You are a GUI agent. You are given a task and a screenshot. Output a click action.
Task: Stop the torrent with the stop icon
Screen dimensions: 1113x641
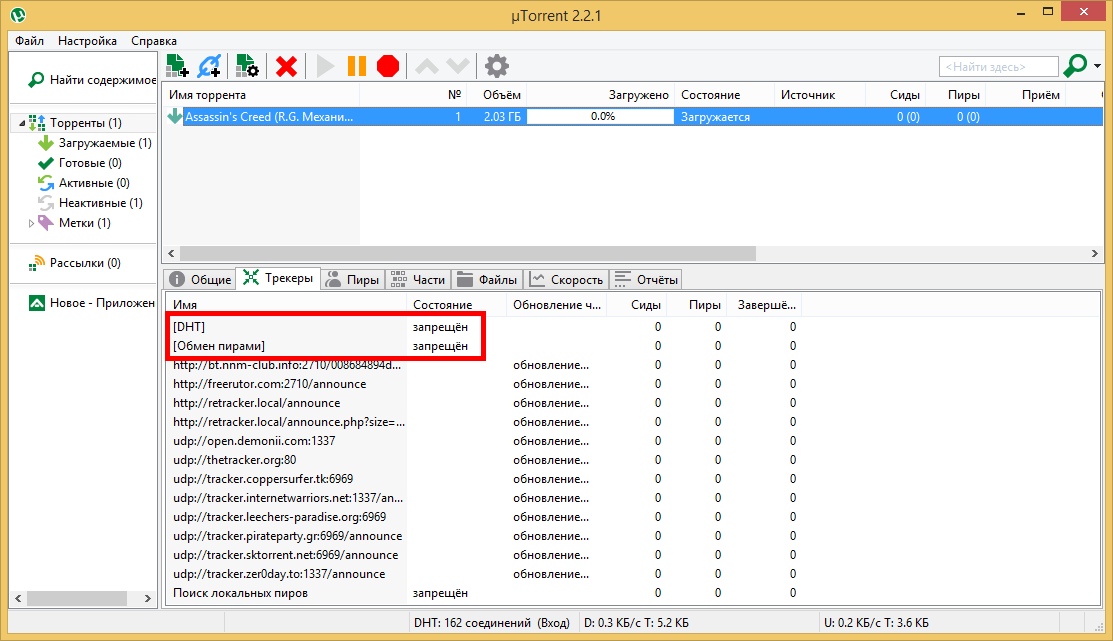pos(388,65)
